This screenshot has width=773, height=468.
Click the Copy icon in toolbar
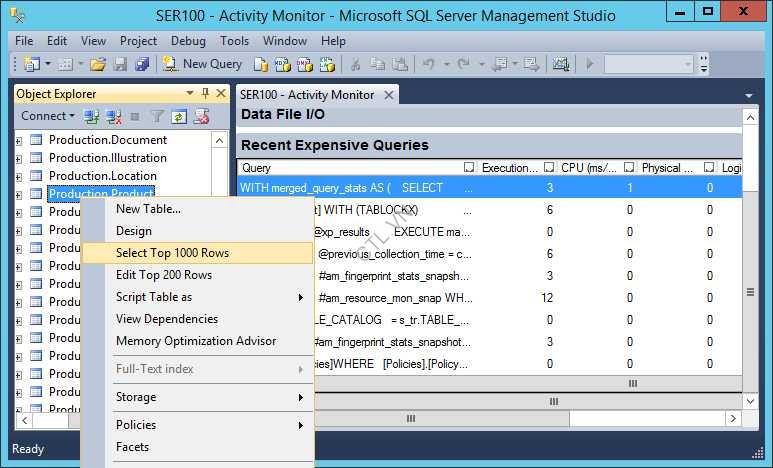pyautogui.click(x=377, y=64)
